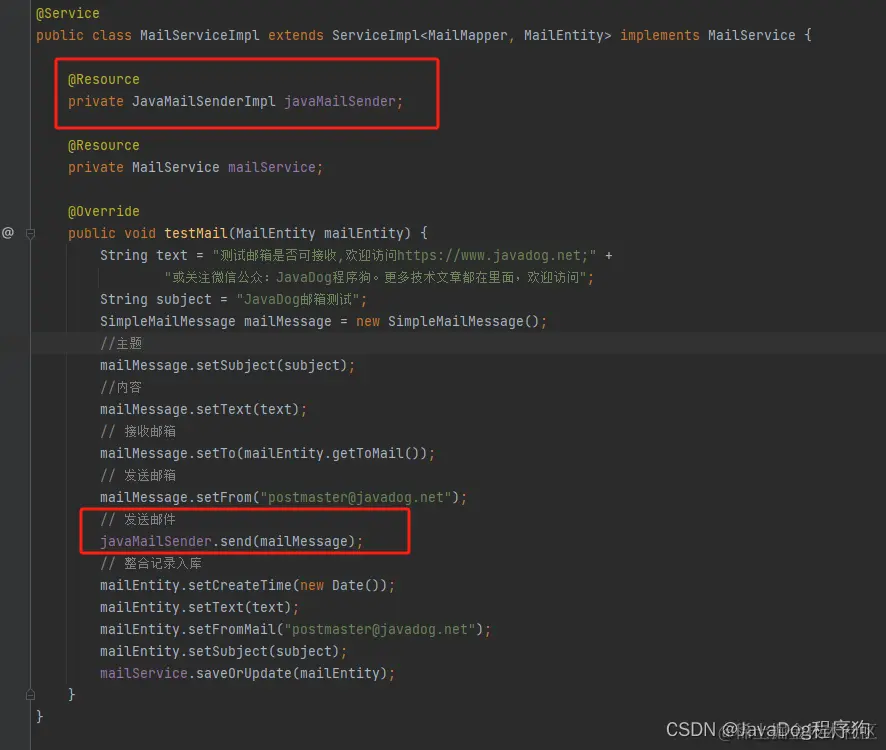Click mailMessage.setSubject(subject) statement
The image size is (886, 750).
(227, 366)
